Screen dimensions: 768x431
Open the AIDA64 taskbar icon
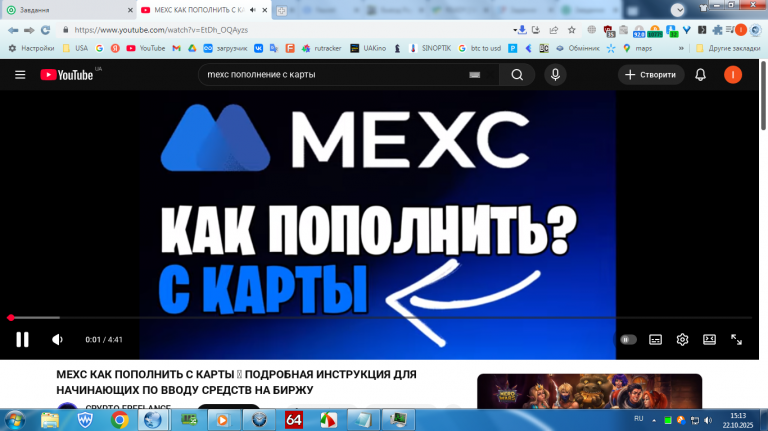pyautogui.click(x=293, y=420)
